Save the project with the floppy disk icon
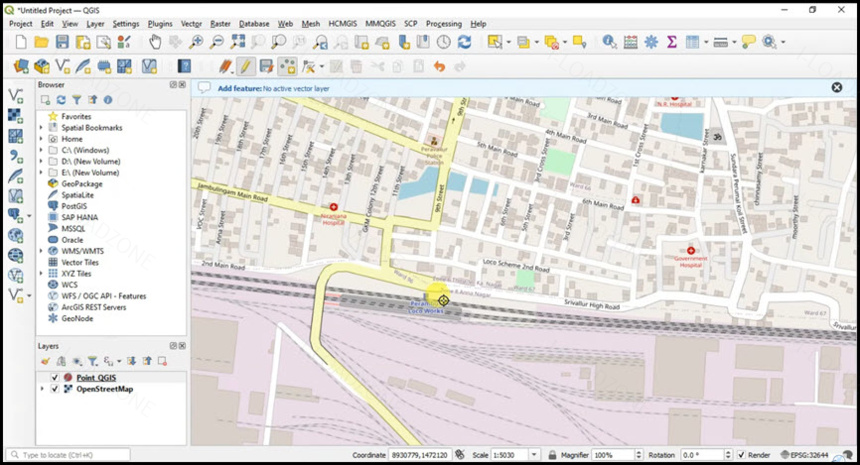Screen dimensions: 860x465 (x=62, y=42)
